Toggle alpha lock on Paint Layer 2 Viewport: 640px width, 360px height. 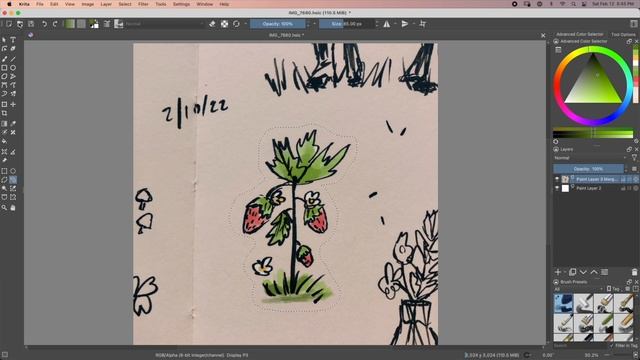click(x=636, y=188)
